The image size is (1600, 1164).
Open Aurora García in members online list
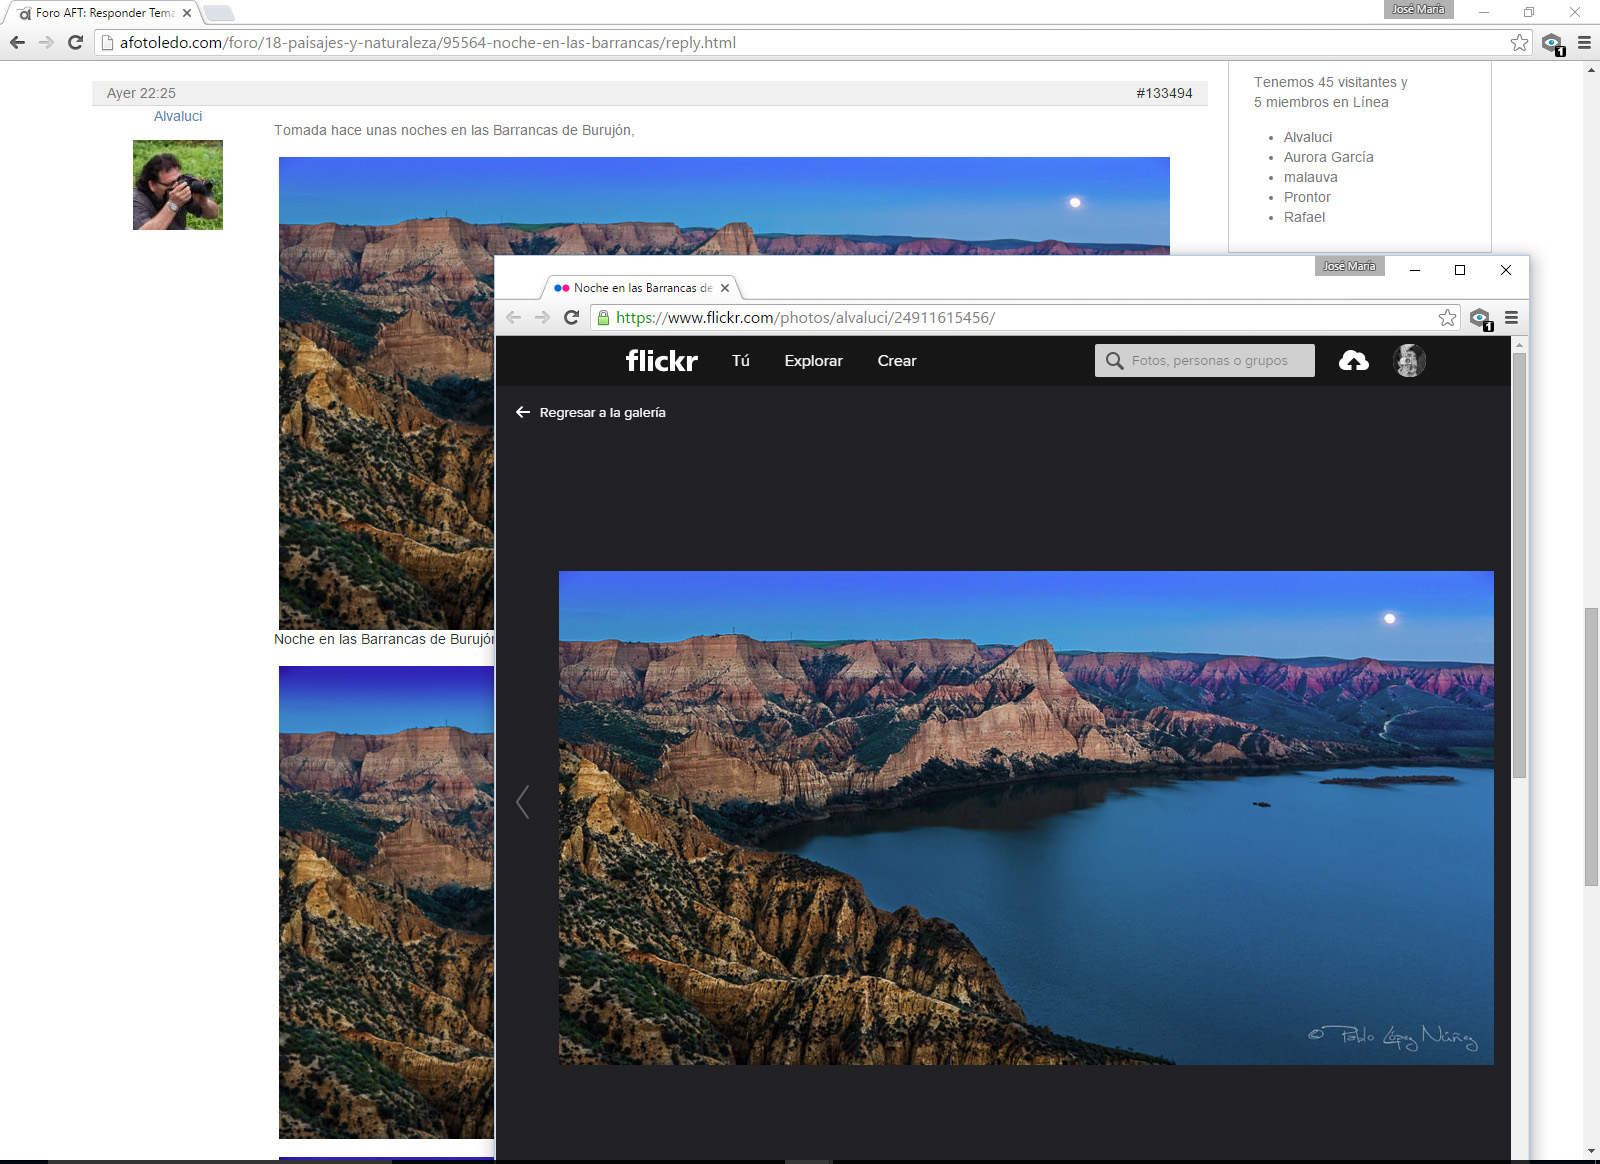[x=1328, y=157]
